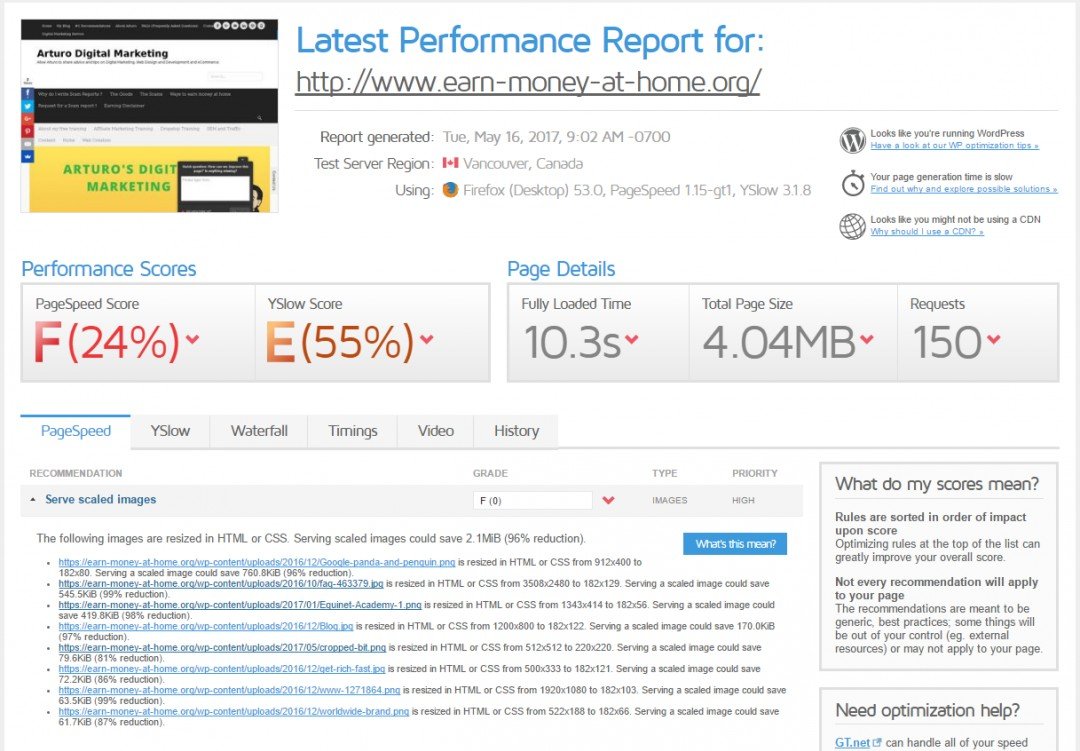
Task: Open cropped-bit.png image link
Action: 222,648
